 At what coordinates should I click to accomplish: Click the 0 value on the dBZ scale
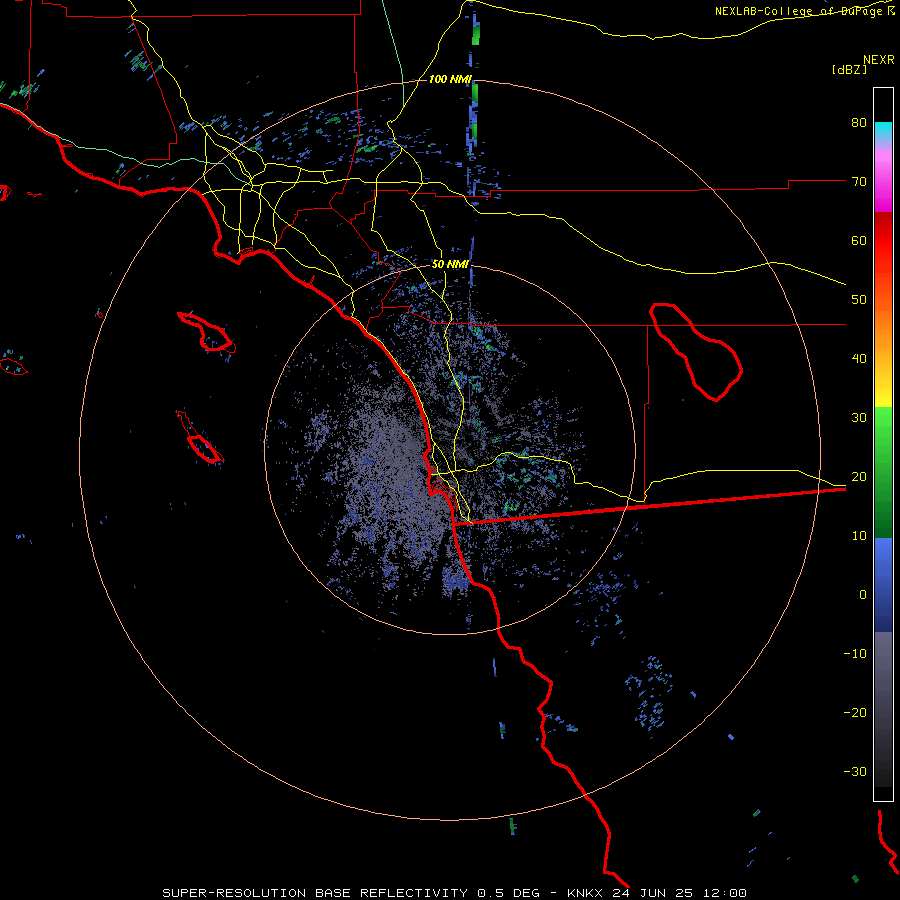[863, 595]
